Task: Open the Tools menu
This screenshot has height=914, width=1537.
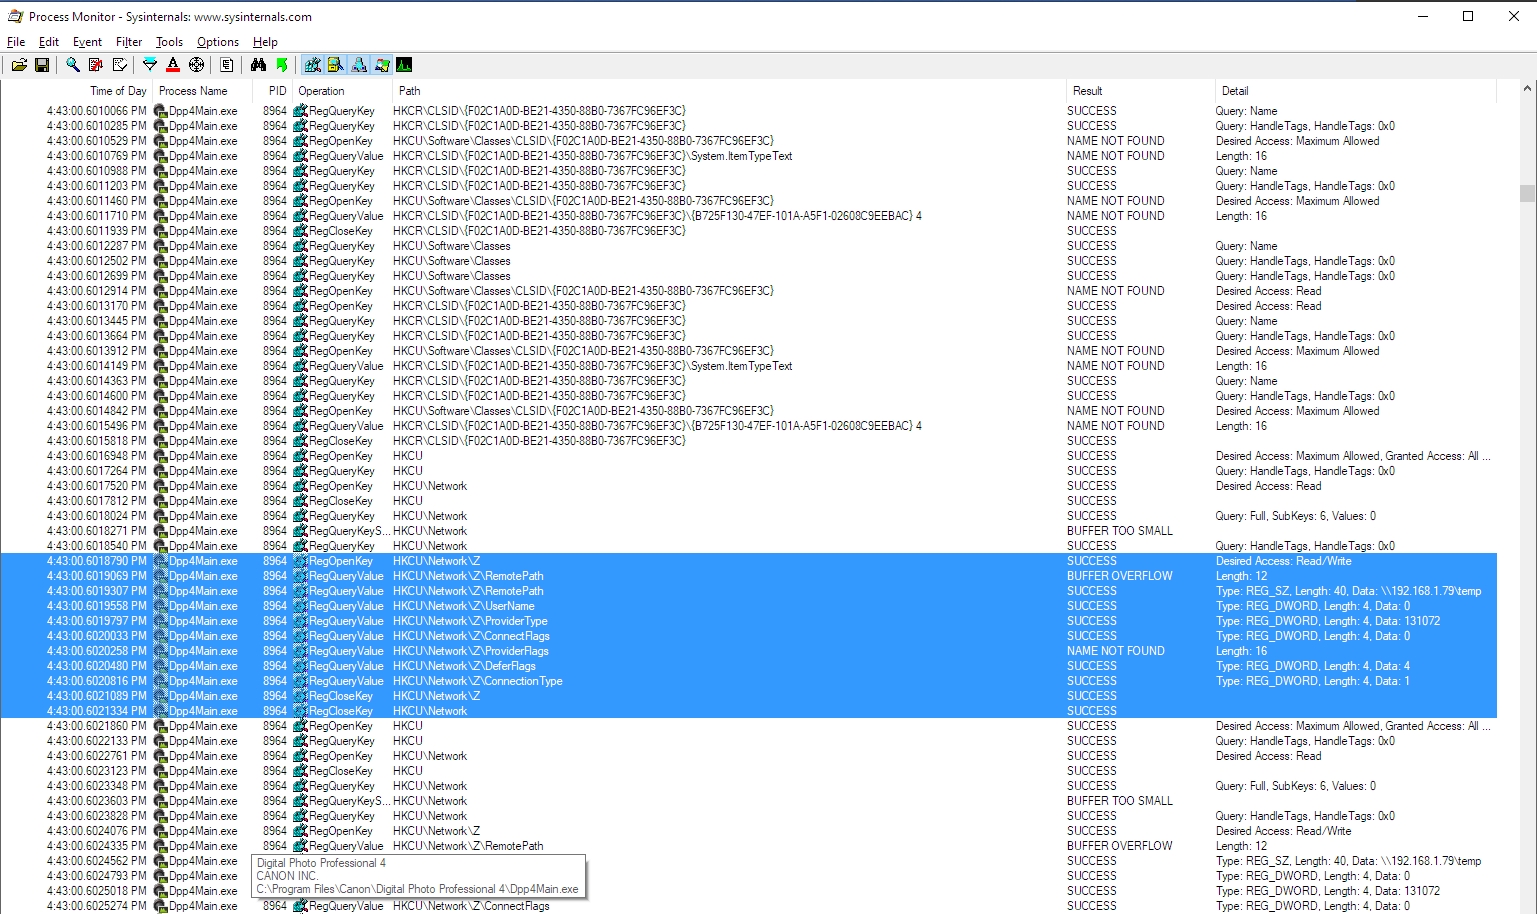Action: tap(169, 42)
